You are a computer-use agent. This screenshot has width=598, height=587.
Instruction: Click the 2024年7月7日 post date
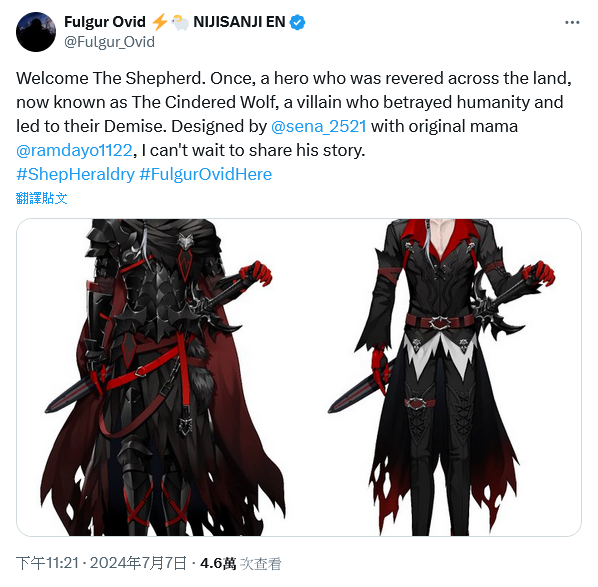[x=138, y=563]
